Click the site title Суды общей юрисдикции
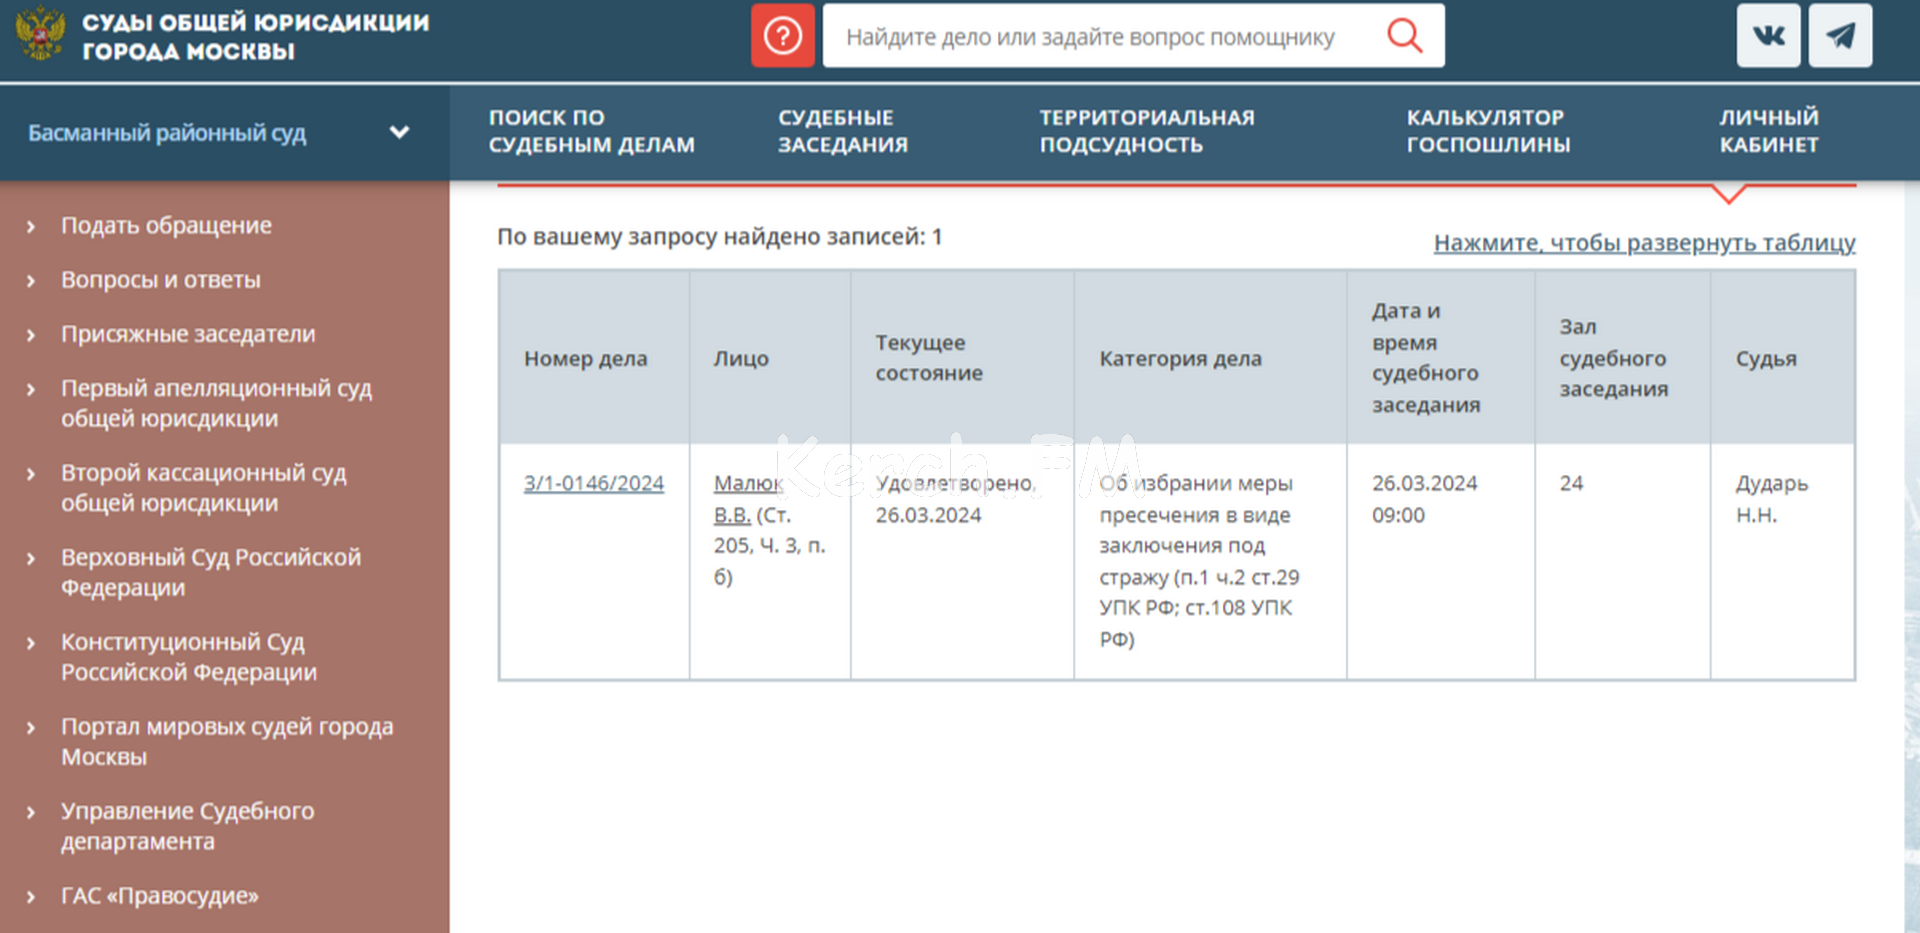Image resolution: width=1920 pixels, height=933 pixels. [x=255, y=36]
